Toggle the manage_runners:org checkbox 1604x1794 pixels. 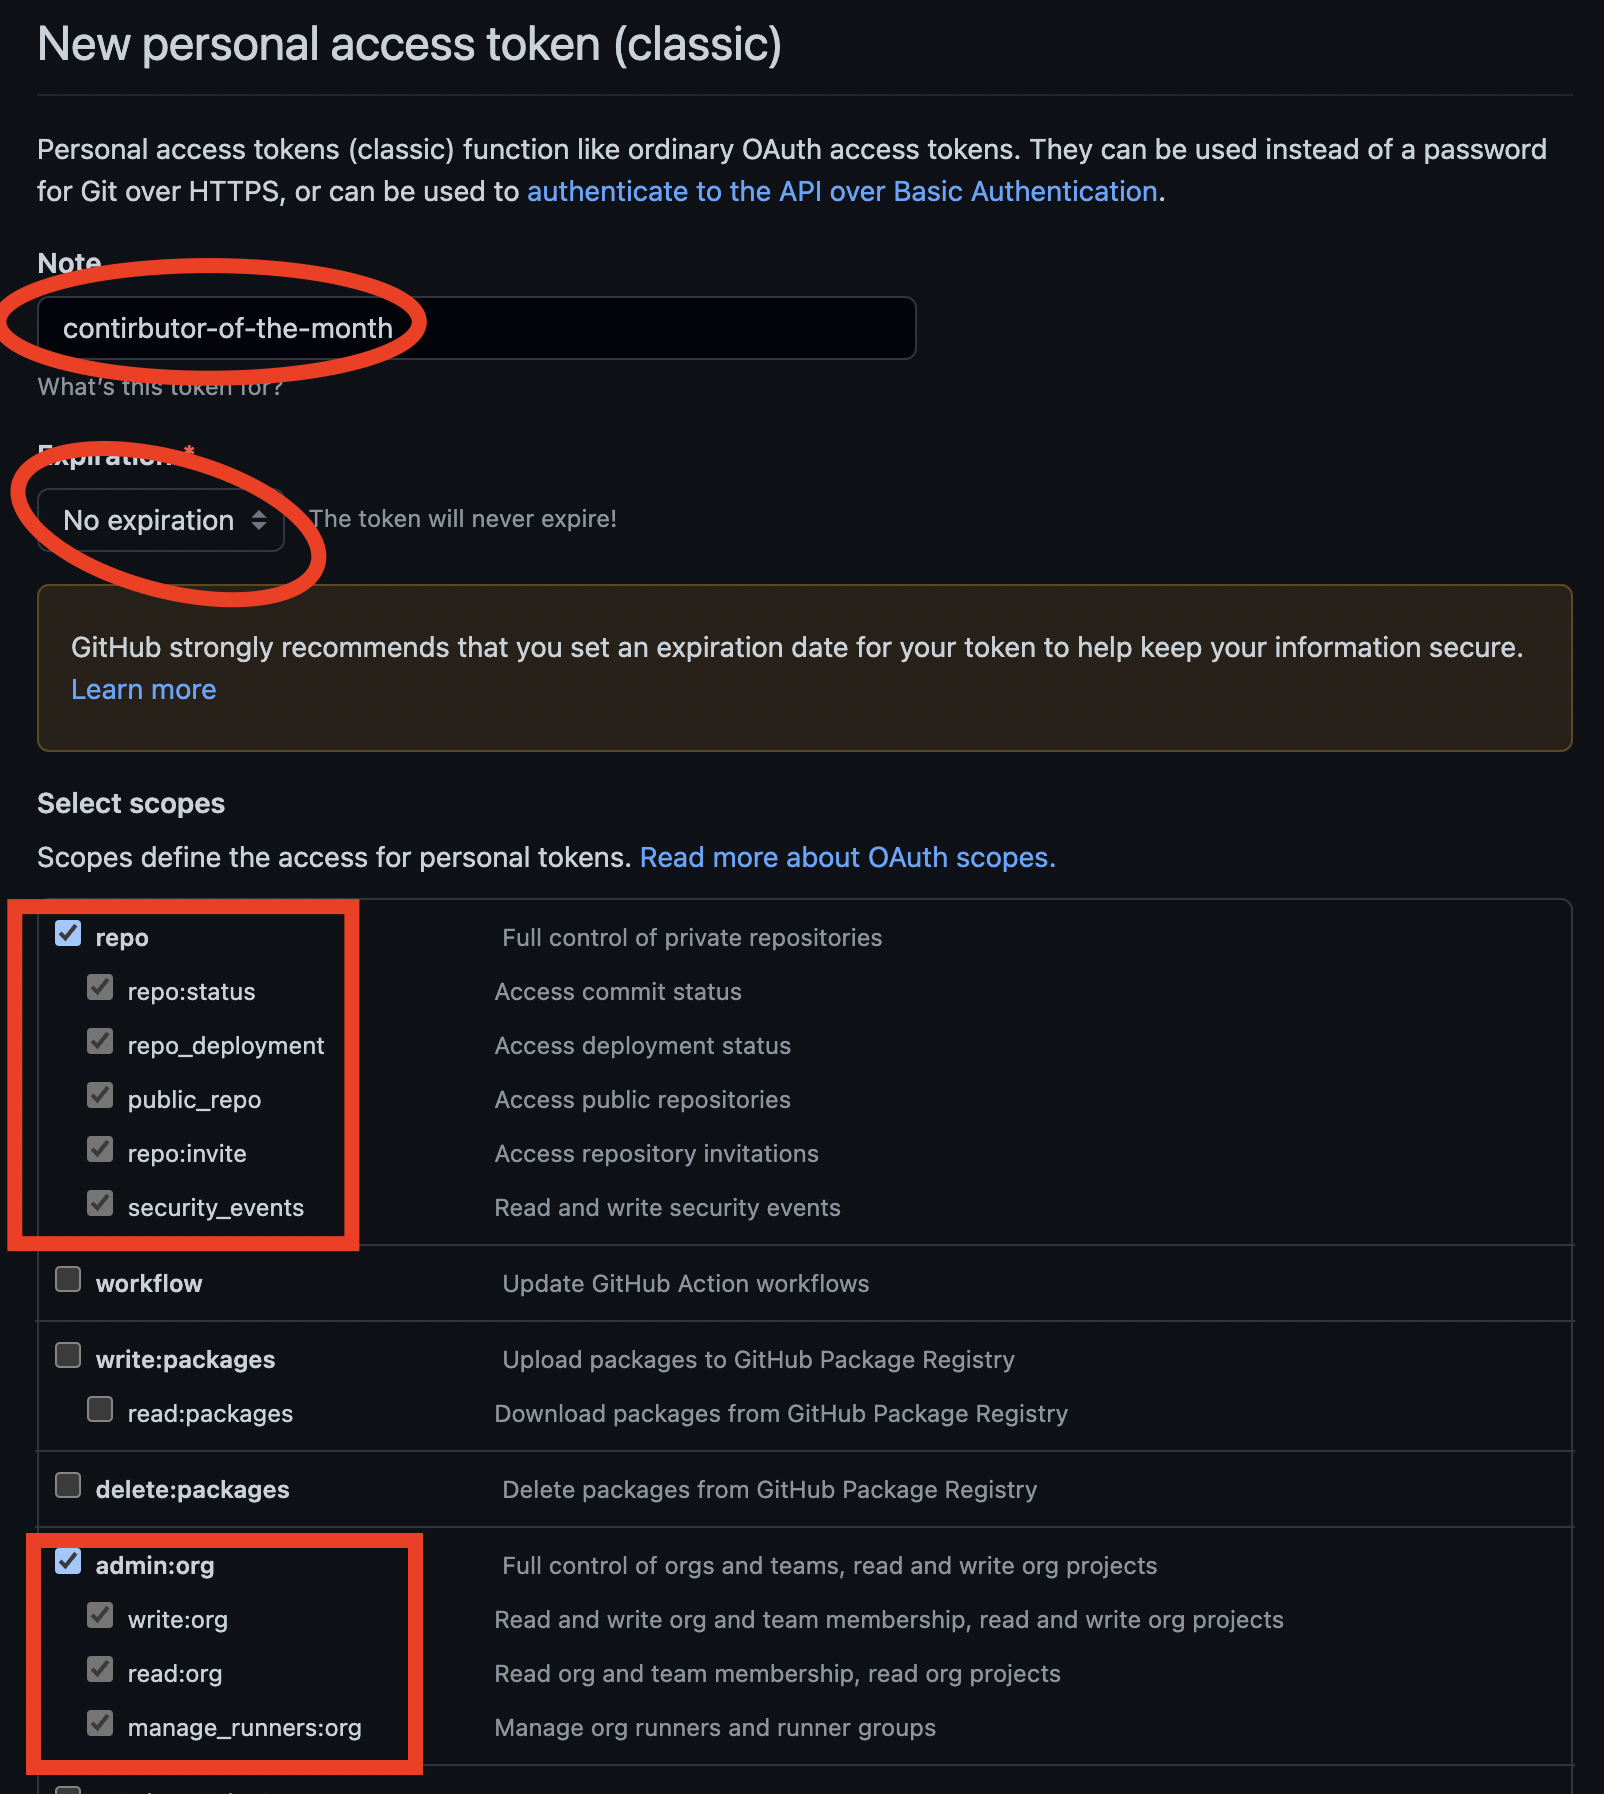click(x=100, y=1724)
